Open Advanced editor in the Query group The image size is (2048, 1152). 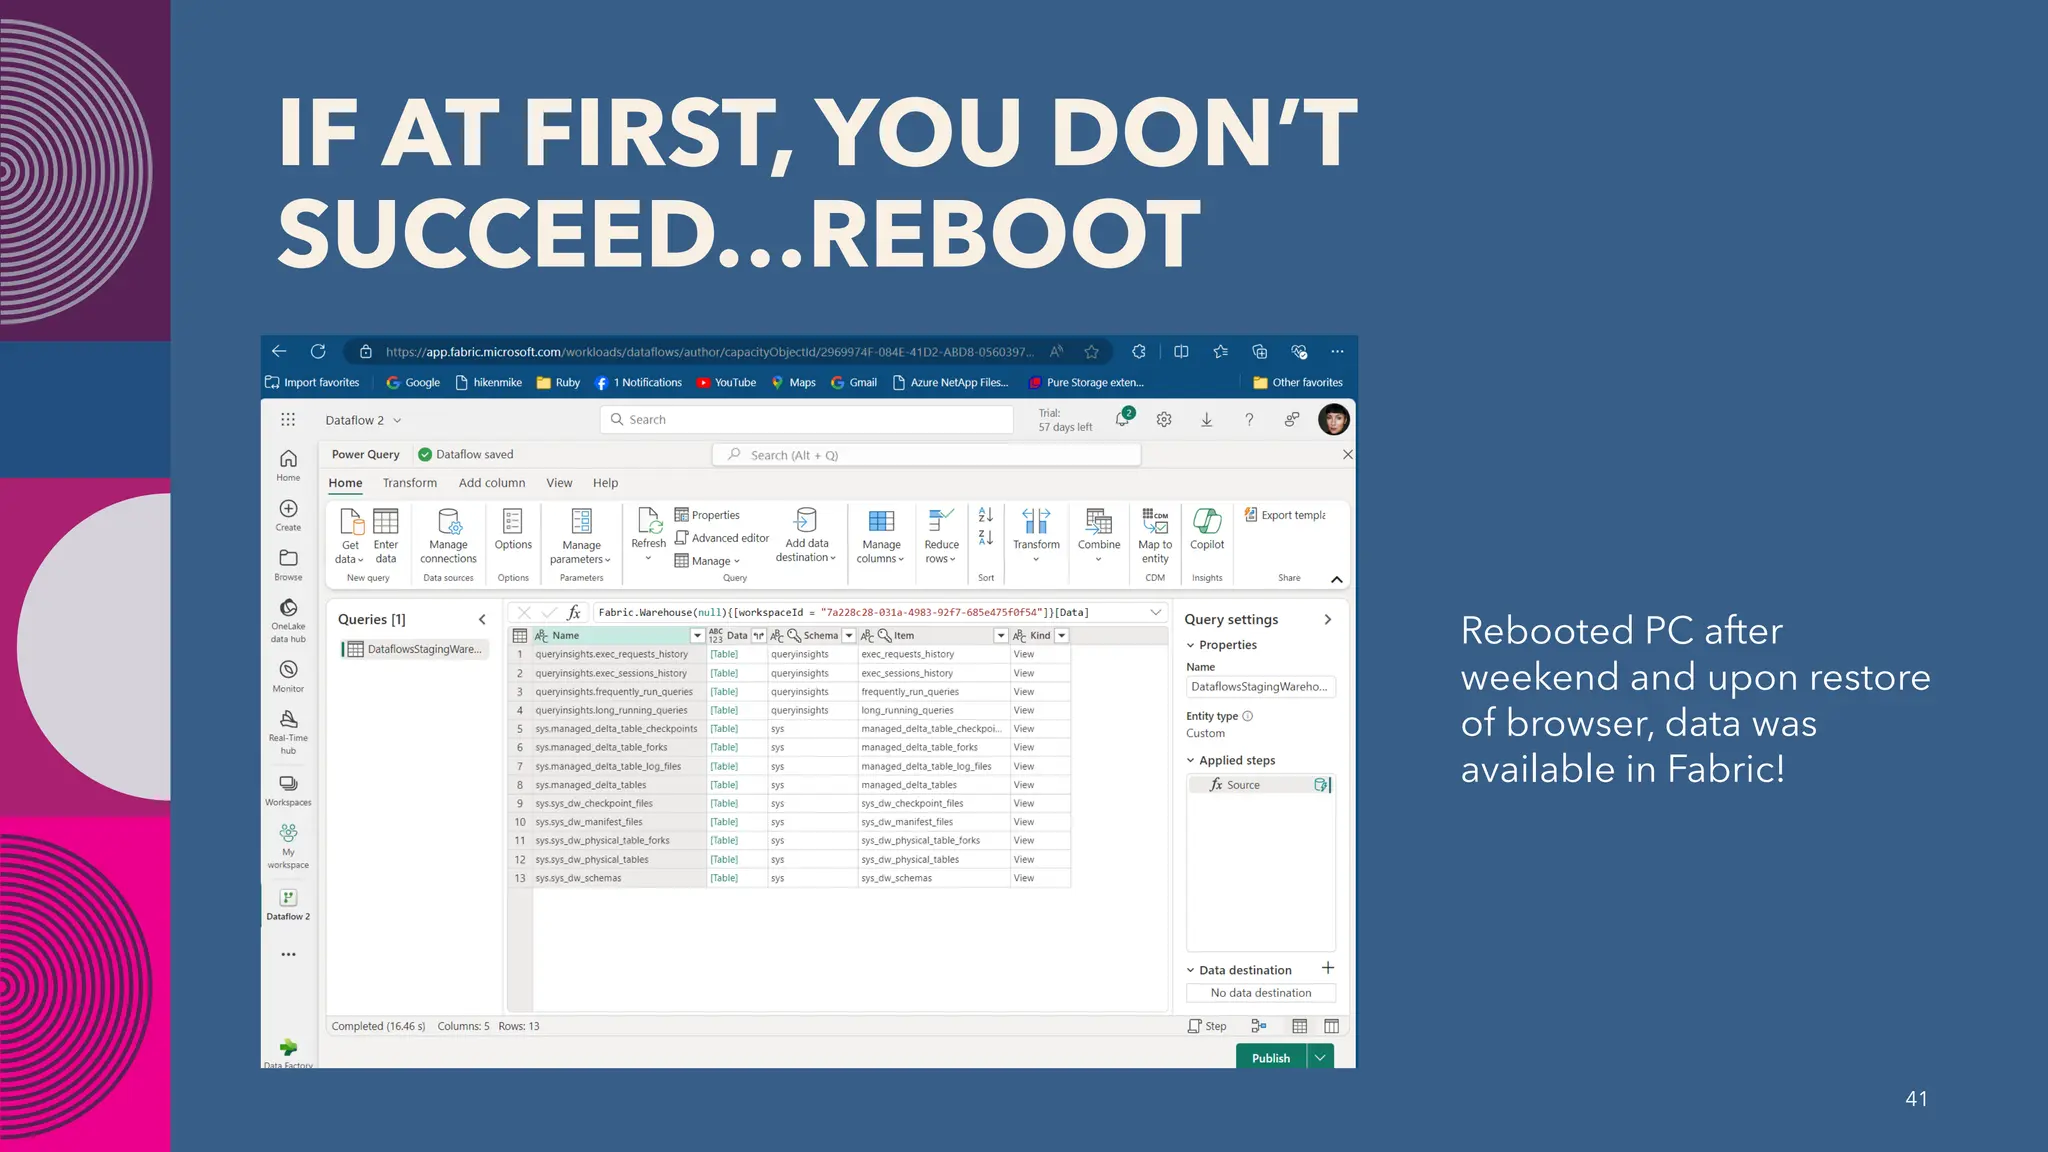point(722,538)
